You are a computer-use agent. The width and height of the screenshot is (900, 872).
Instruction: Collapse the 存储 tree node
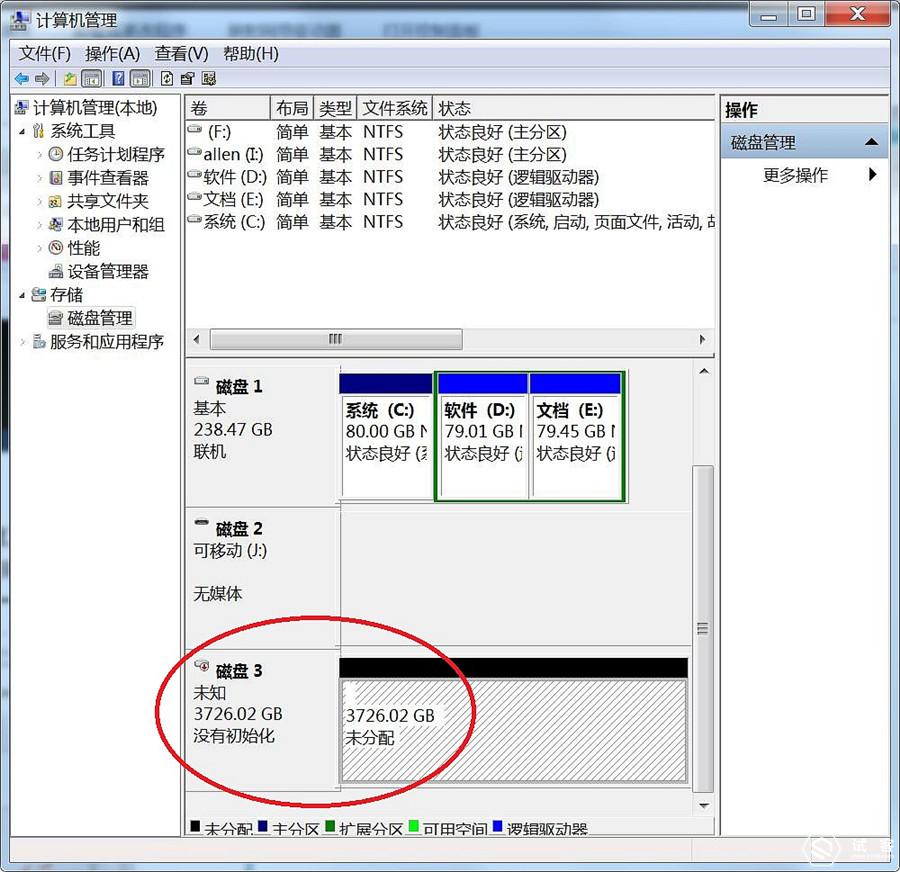22,296
